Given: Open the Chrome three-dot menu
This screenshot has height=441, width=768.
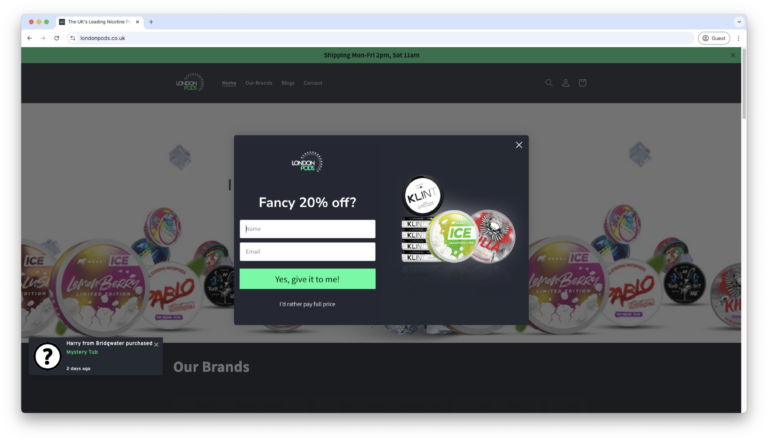Looking at the screenshot, I should pos(738,38).
